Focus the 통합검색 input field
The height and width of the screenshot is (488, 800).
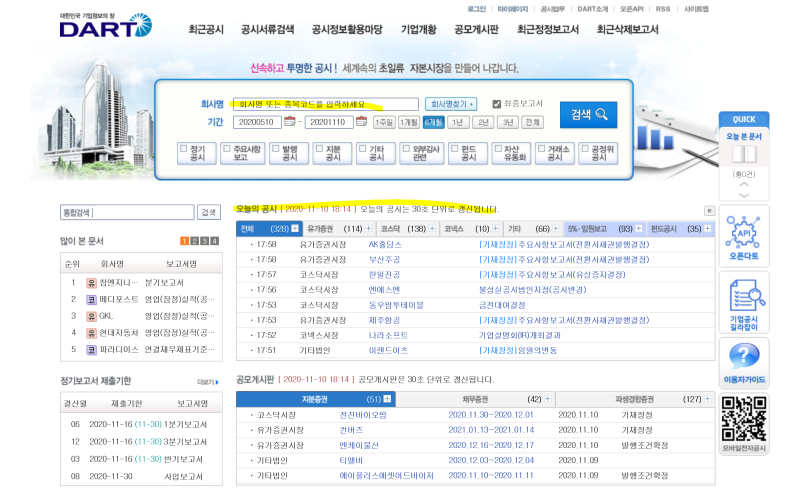[127, 212]
